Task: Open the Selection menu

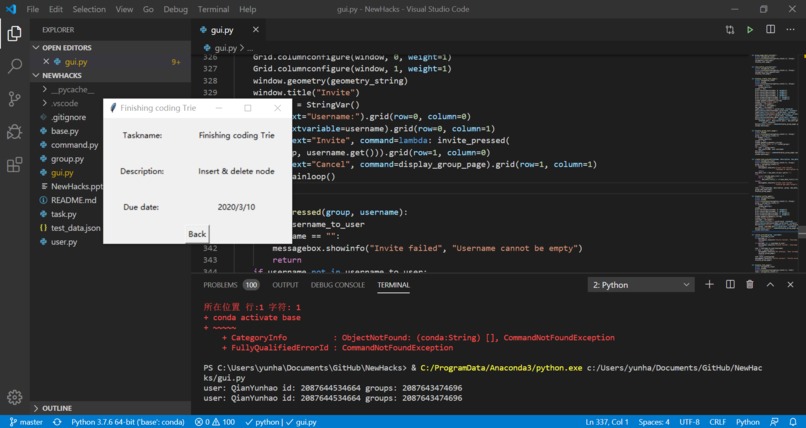Action: [x=89, y=9]
